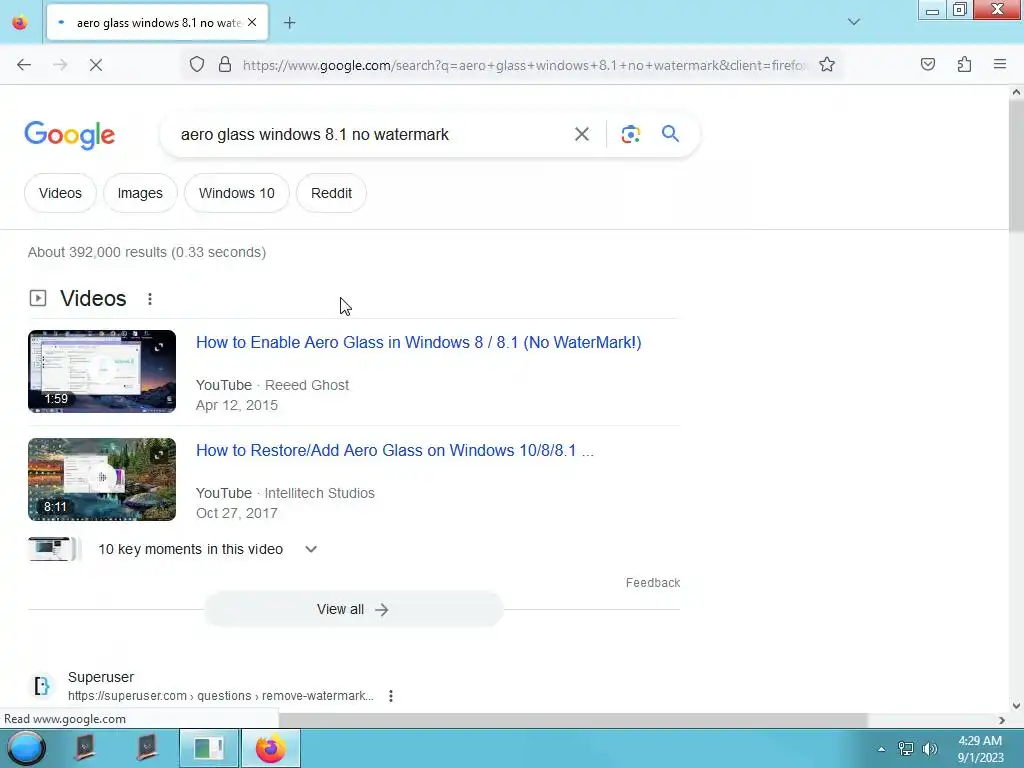Play the 1:59 video thumbnail

click(x=102, y=371)
